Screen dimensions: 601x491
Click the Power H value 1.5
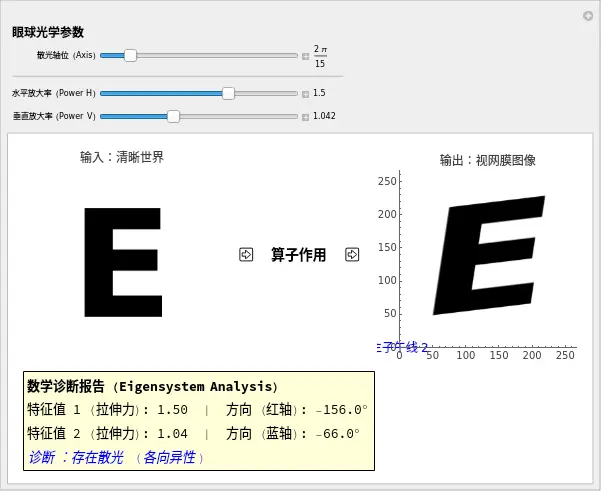319,93
